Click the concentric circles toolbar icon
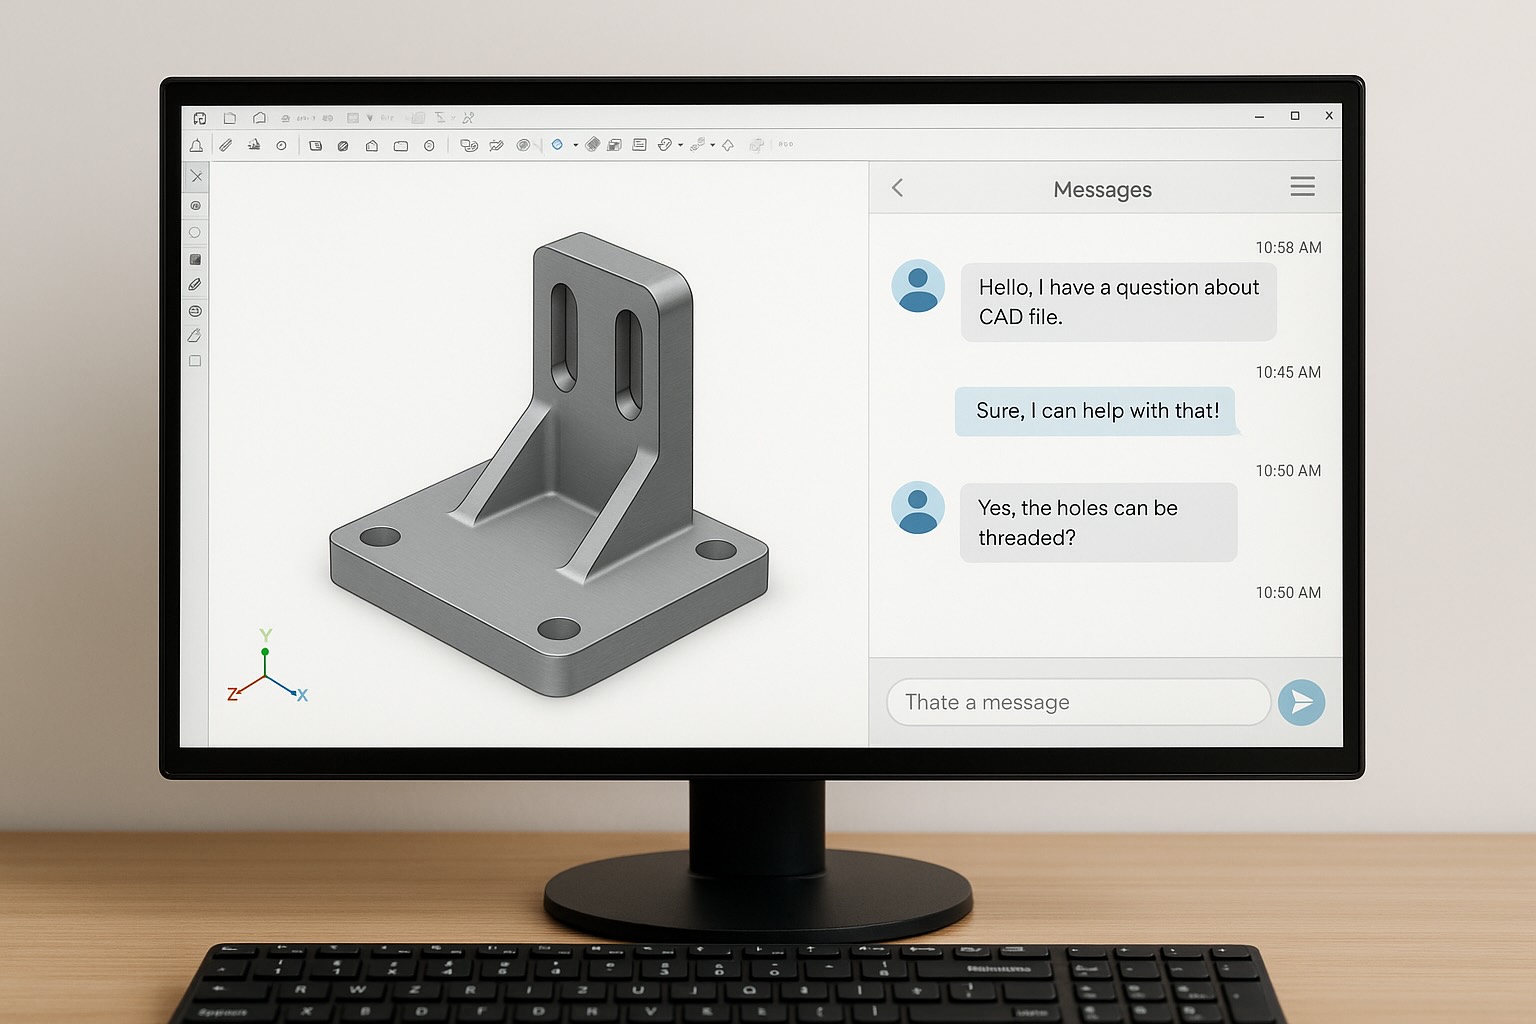The height and width of the screenshot is (1024, 1536). [x=523, y=145]
